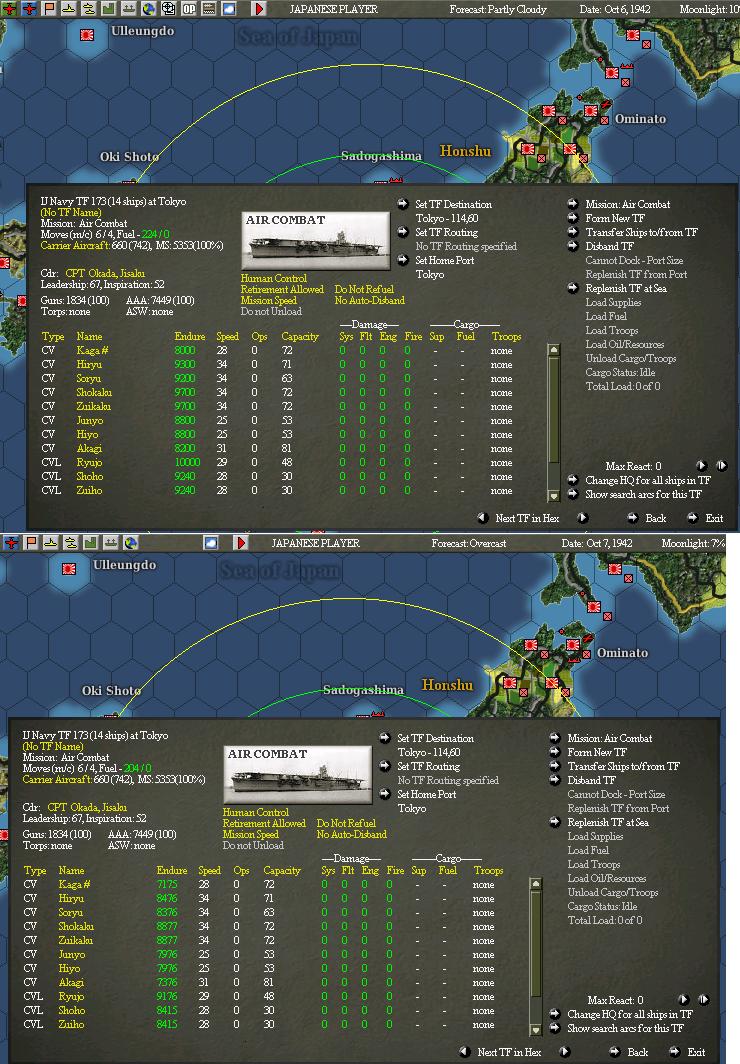
Task: Click the list report icon in Oct 6 toolbar
Action: click(x=209, y=8)
